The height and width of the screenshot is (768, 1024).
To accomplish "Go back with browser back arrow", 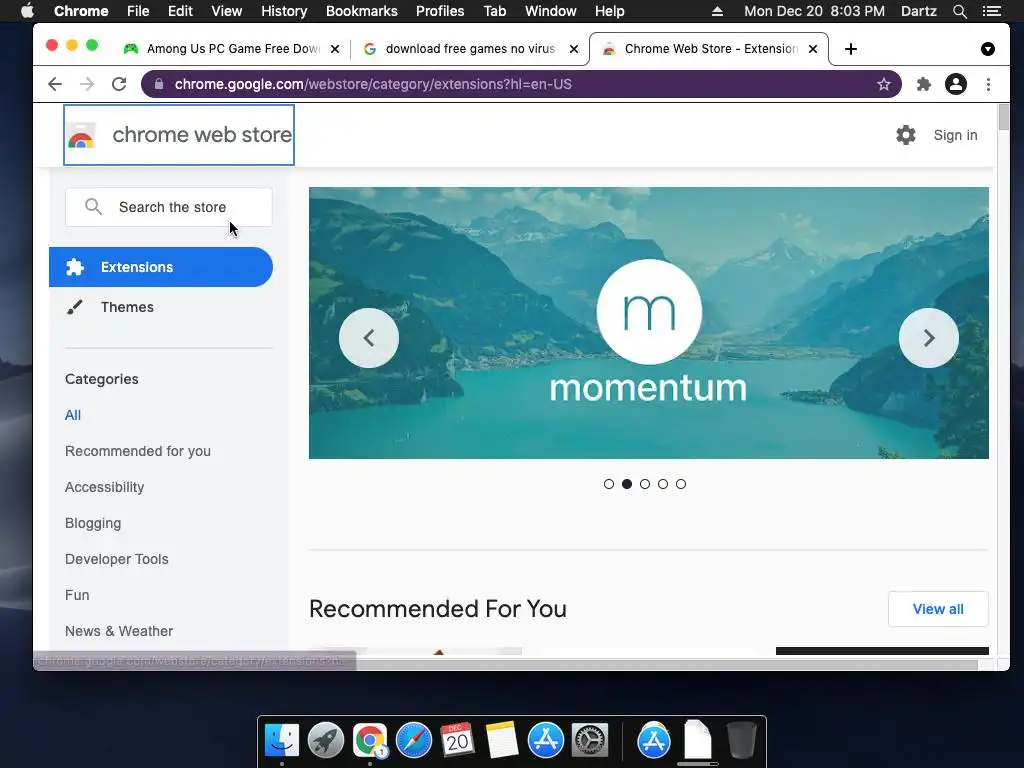I will click(x=55, y=84).
